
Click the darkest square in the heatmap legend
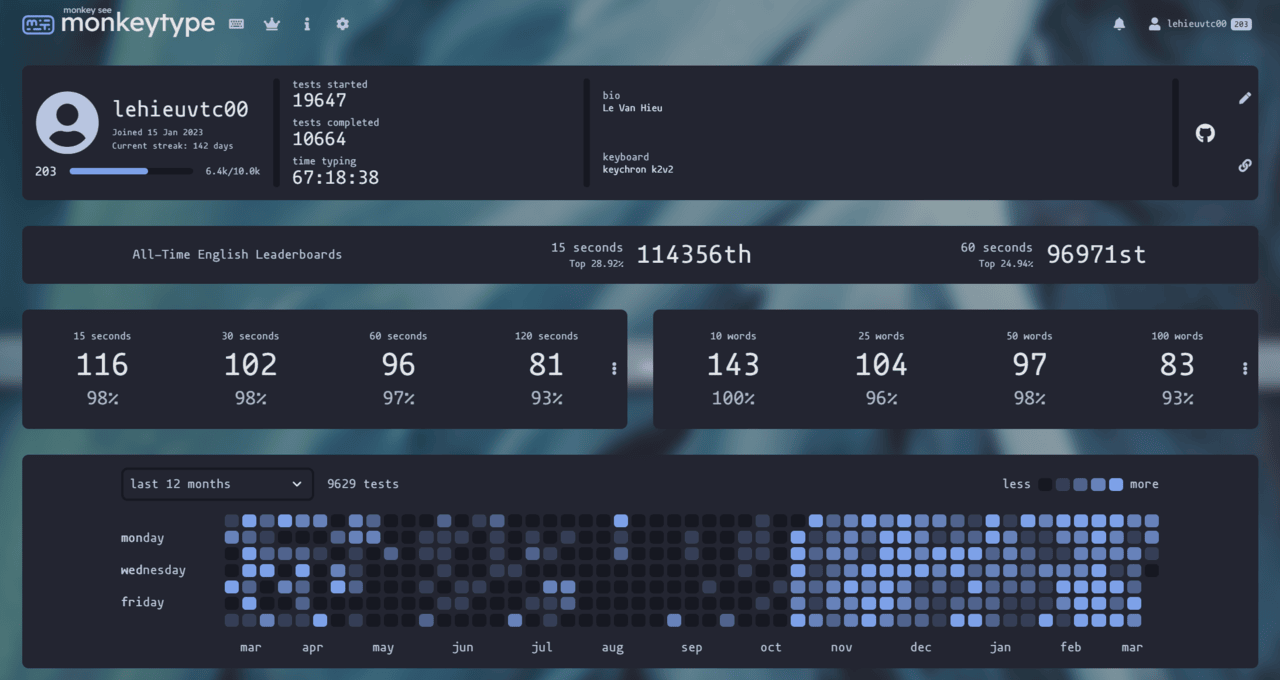pos(1045,484)
